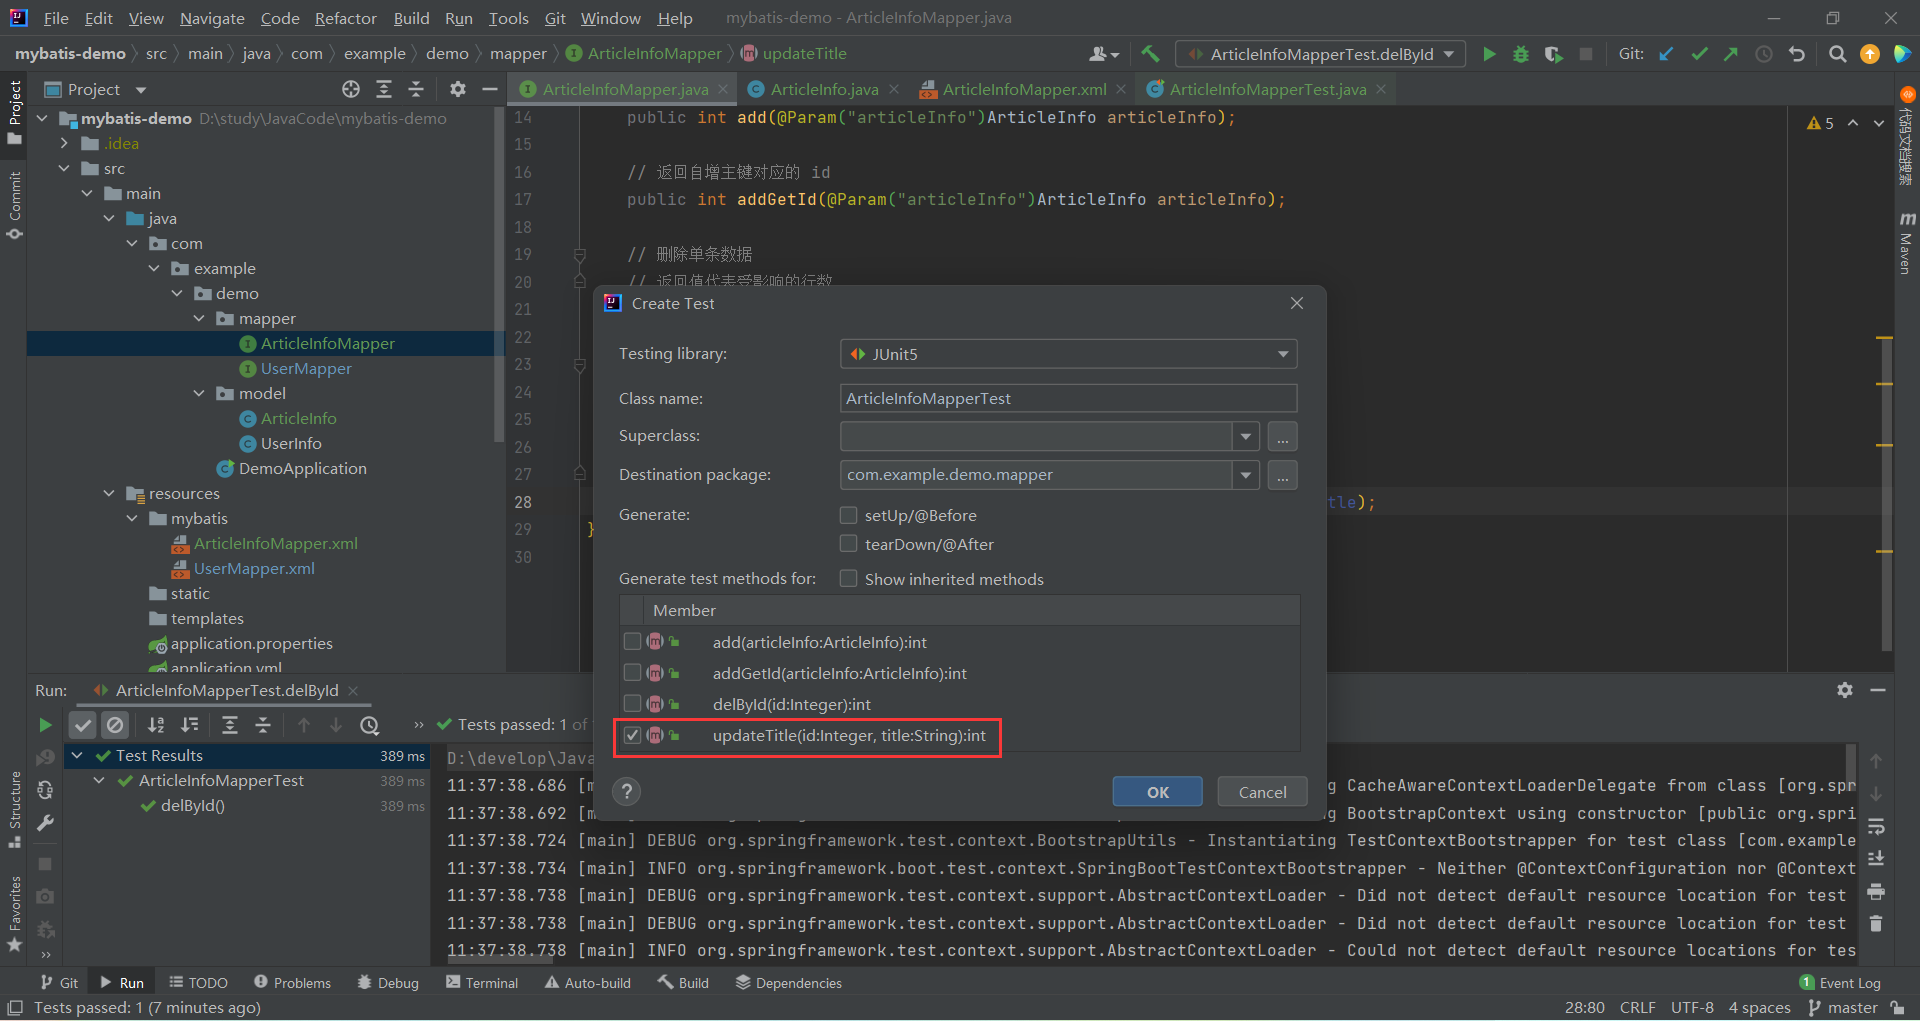Image resolution: width=1920 pixels, height=1021 pixels.
Task: Show Git history clock icon
Action: (1764, 54)
